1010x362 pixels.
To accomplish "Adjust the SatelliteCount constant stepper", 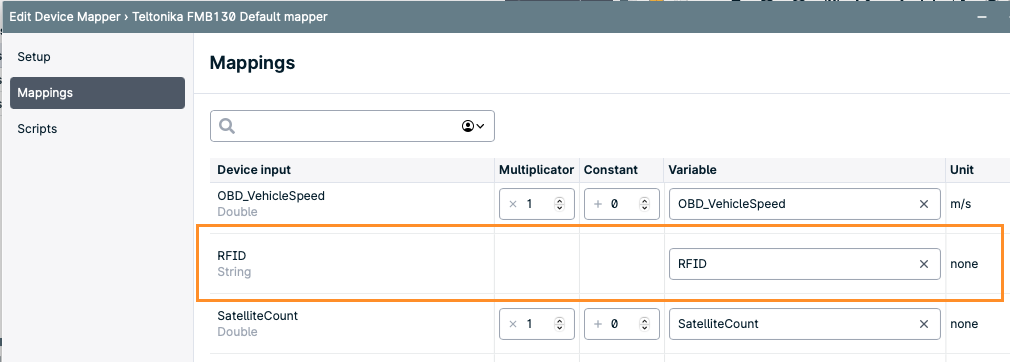I will tap(644, 324).
